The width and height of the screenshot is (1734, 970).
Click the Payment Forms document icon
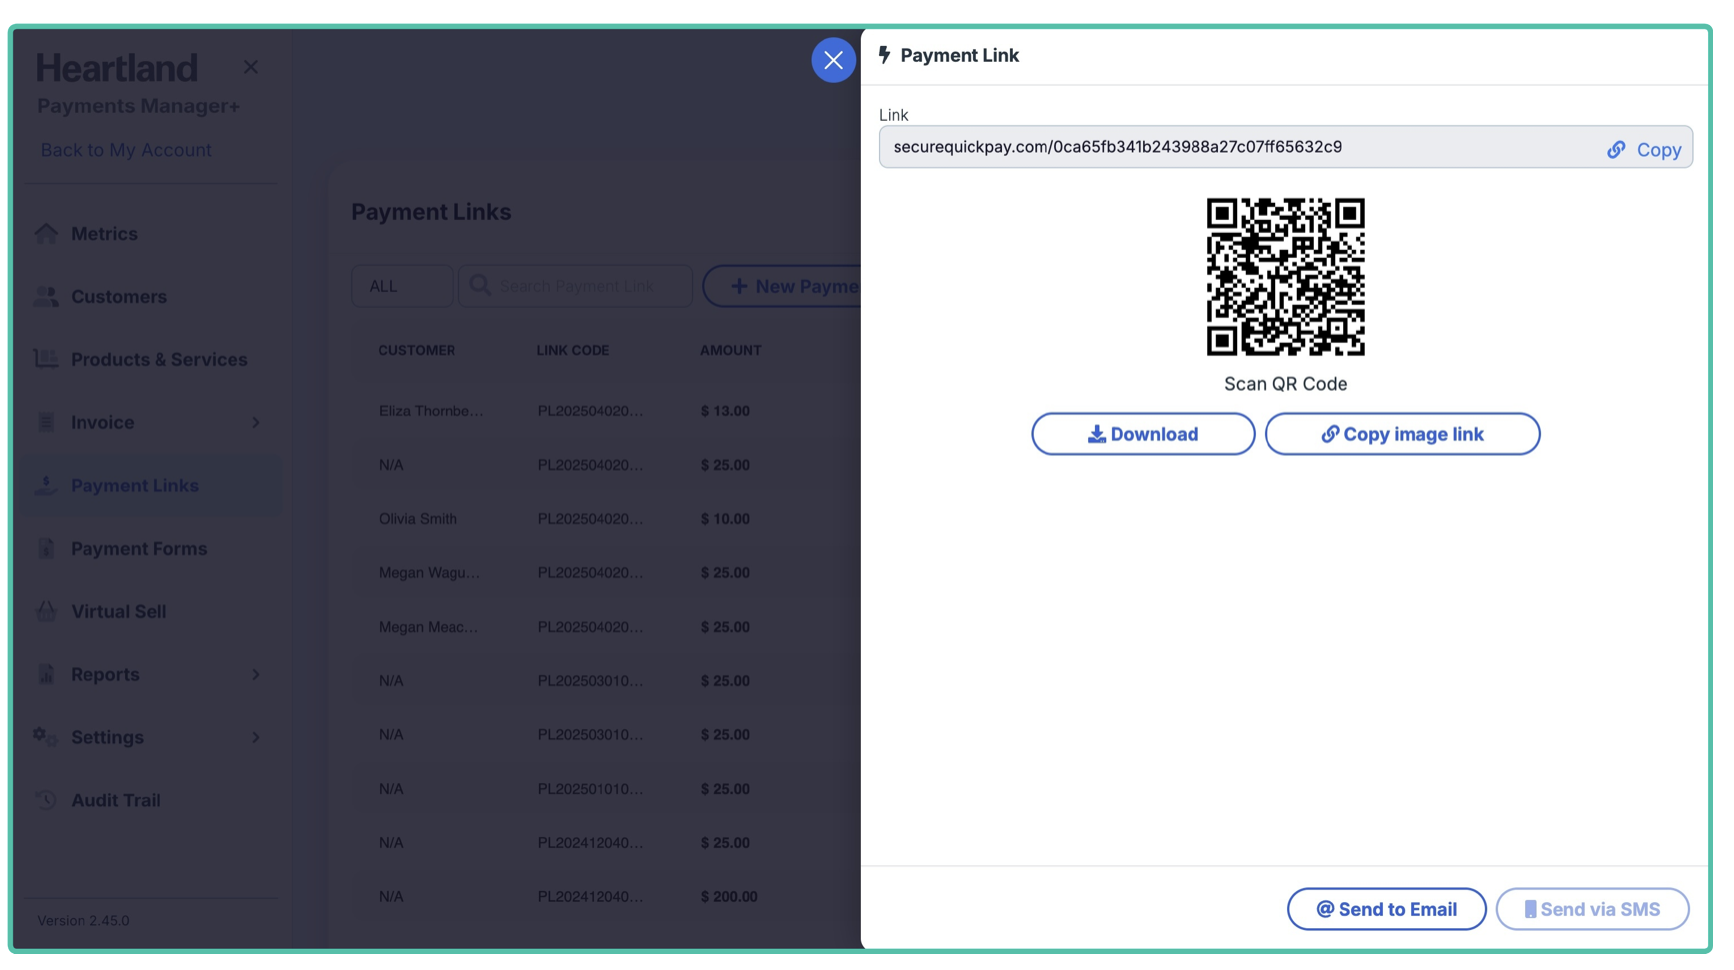pos(46,549)
